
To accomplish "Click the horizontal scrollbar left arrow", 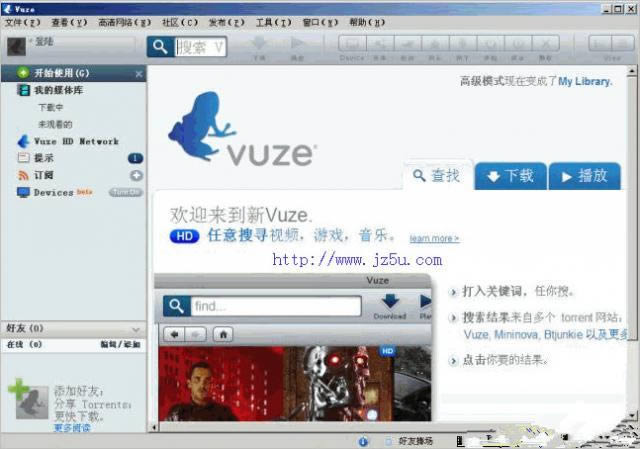I will pos(154,427).
